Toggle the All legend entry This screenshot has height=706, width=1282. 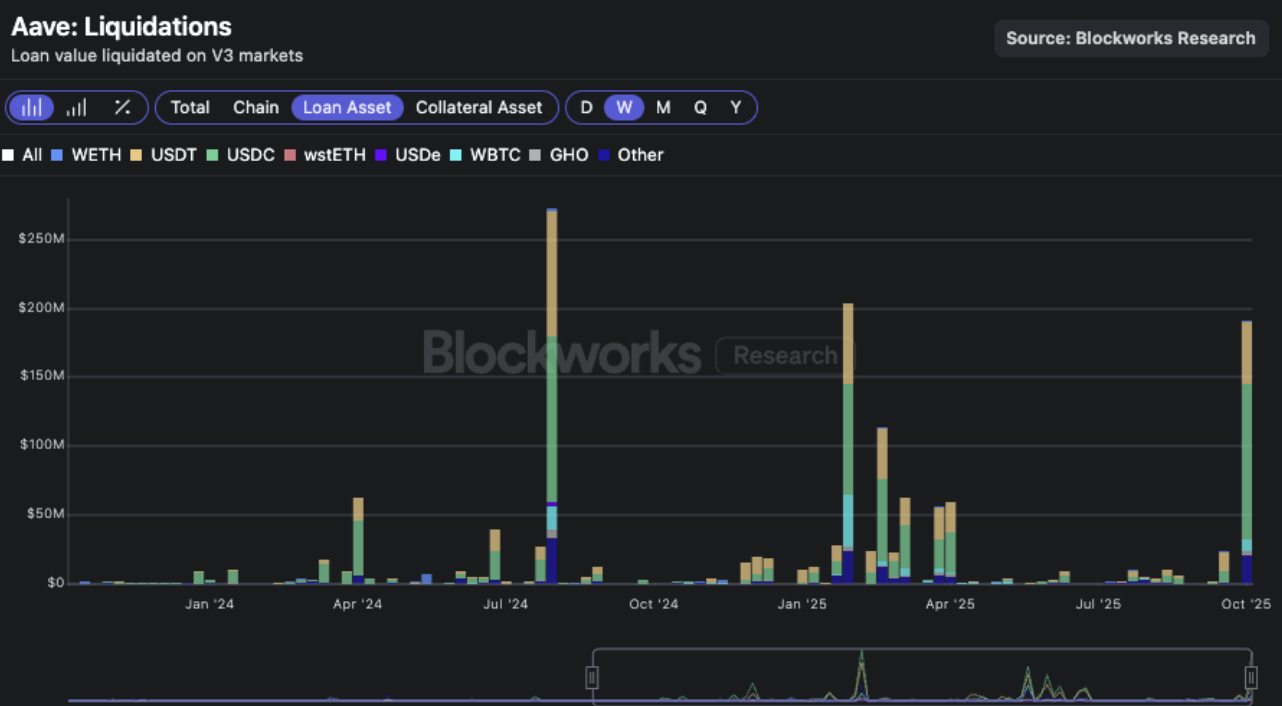pos(22,155)
